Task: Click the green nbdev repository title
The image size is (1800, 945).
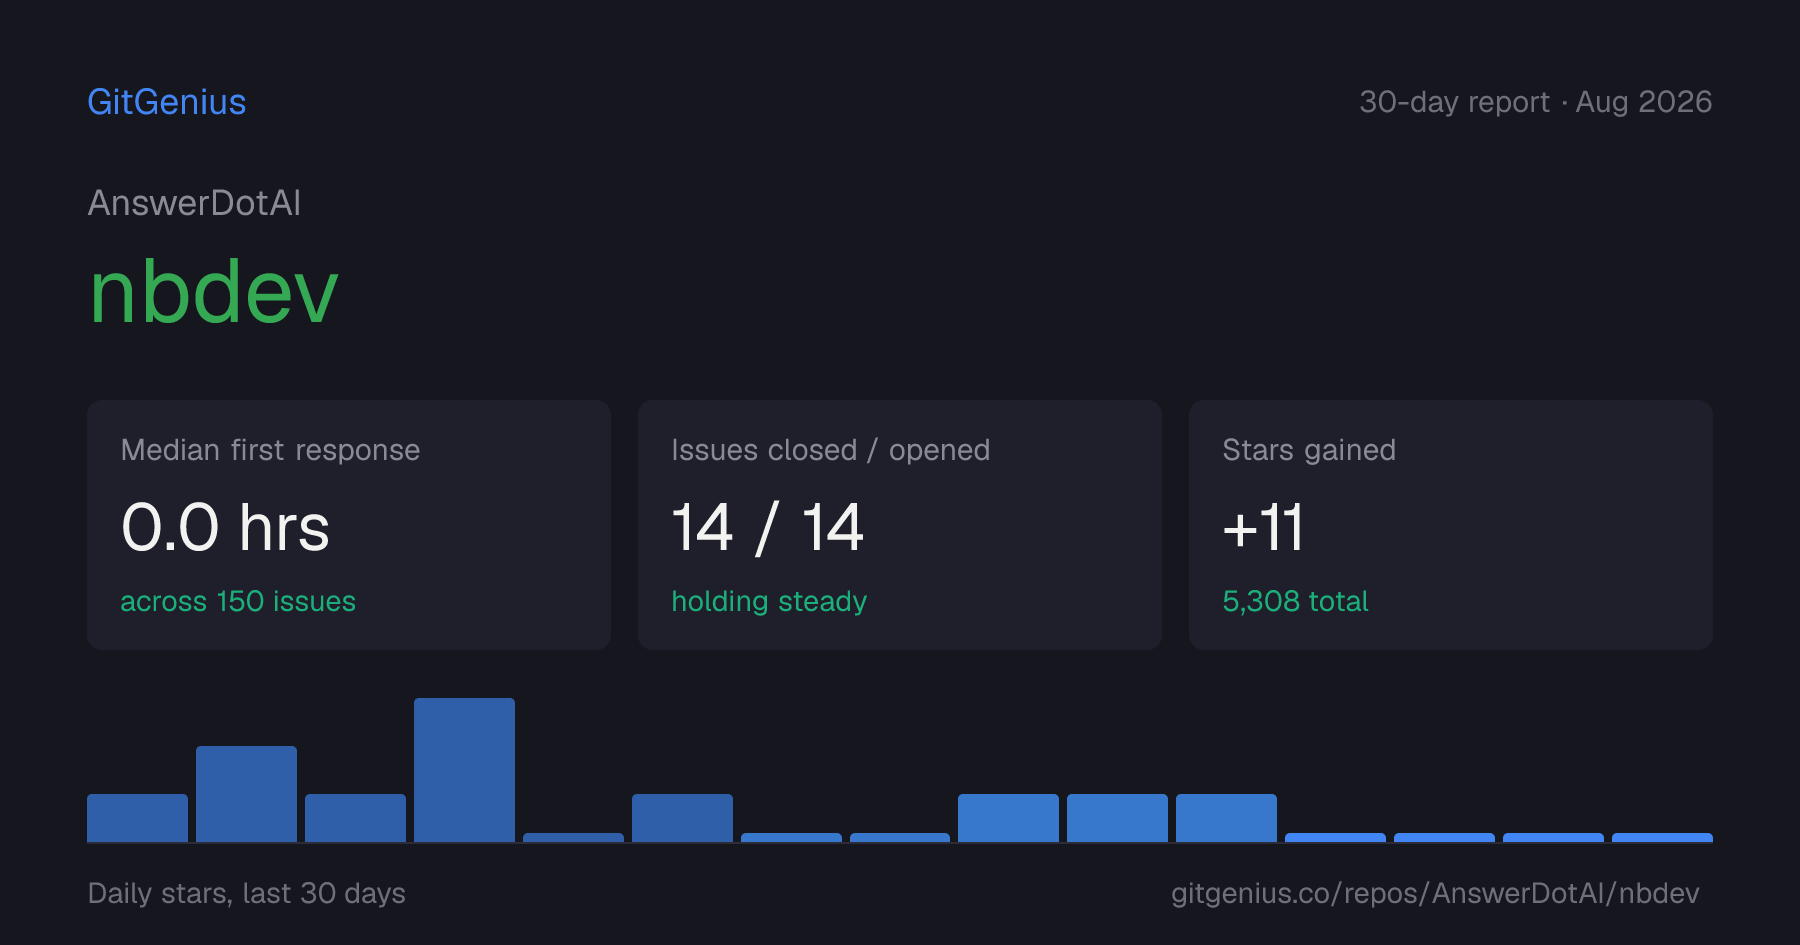Action: 214,292
